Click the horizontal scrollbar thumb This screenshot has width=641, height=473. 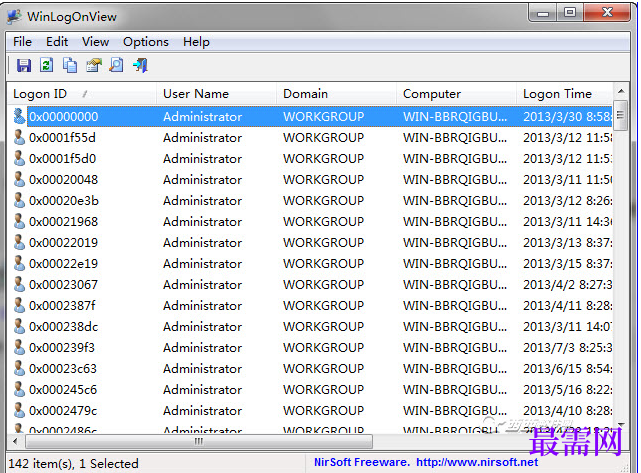click(x=199, y=442)
